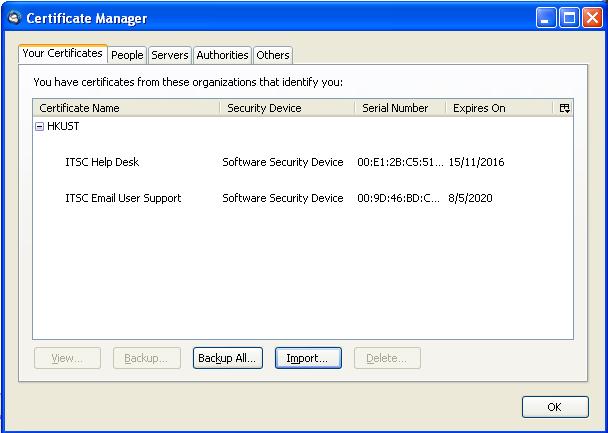Open the Others tab
The width and height of the screenshot is (608, 433).
click(273, 55)
